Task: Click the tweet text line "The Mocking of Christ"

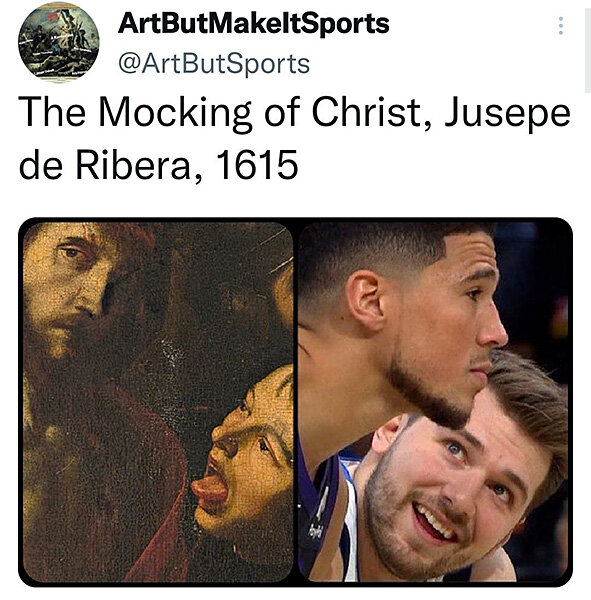Action: pos(223,113)
